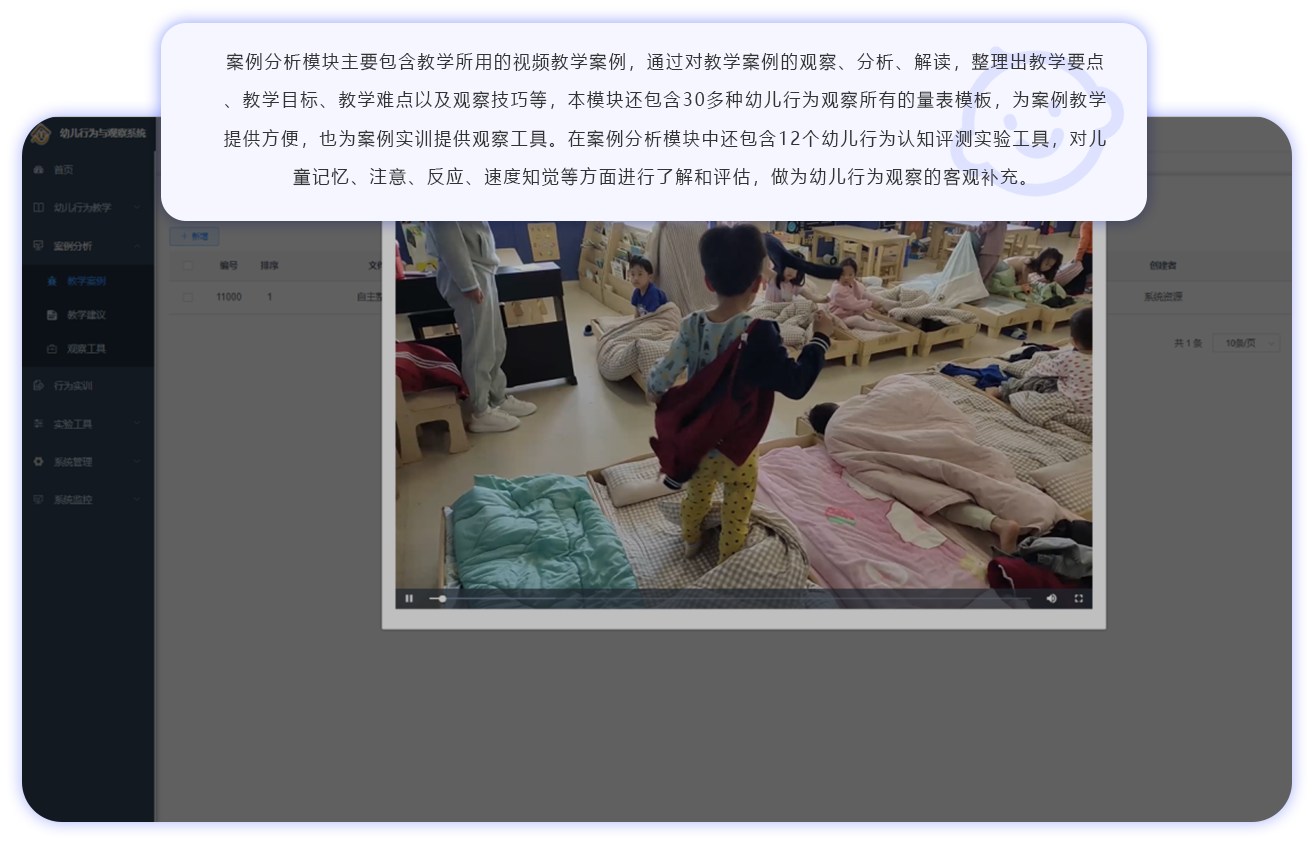The width and height of the screenshot is (1314, 855).
Task: Click the video frame showing the children
Action: coord(743,400)
